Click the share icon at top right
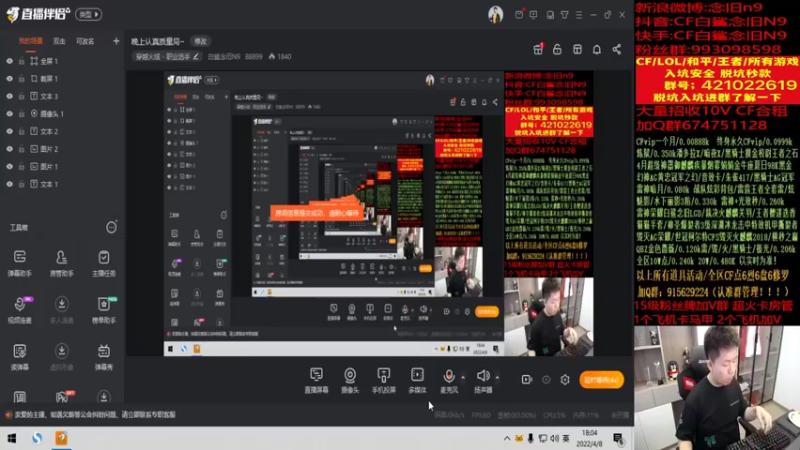This screenshot has width=800, height=450. tap(616, 49)
